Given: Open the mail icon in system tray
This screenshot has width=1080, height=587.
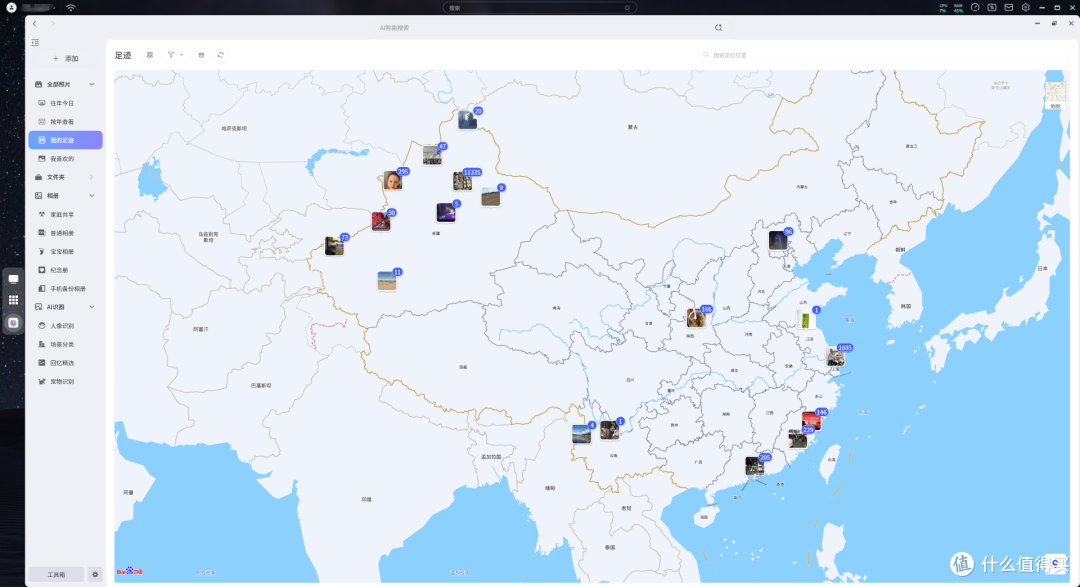Looking at the screenshot, I should point(1008,8).
